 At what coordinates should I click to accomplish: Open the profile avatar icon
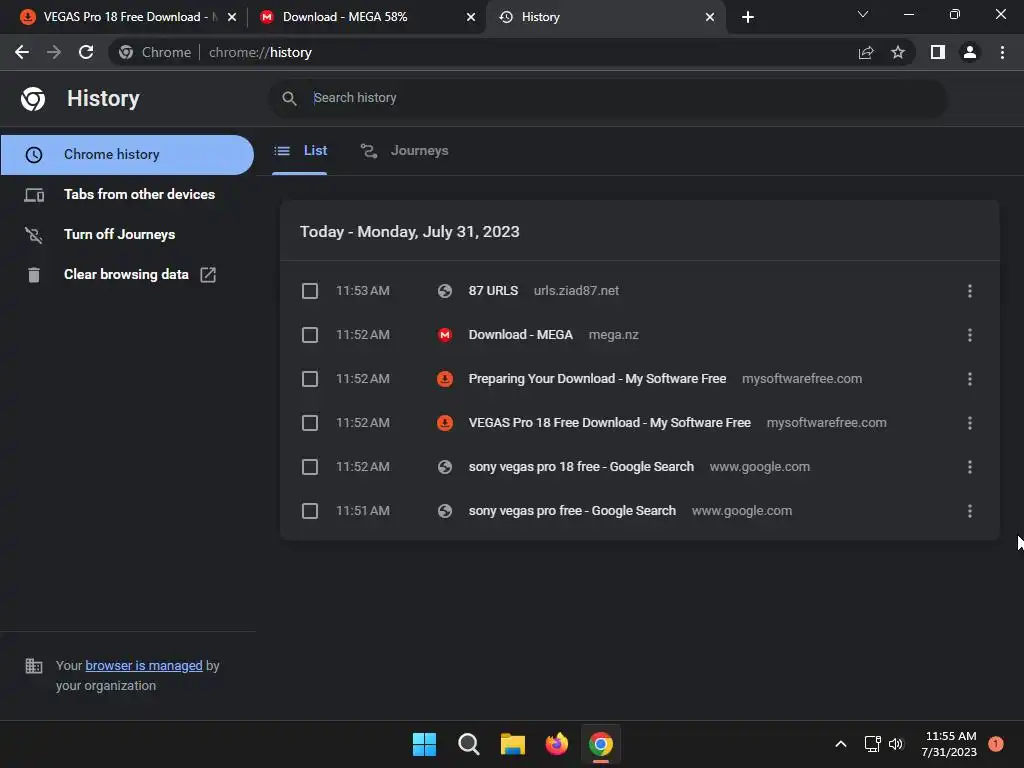(x=970, y=52)
